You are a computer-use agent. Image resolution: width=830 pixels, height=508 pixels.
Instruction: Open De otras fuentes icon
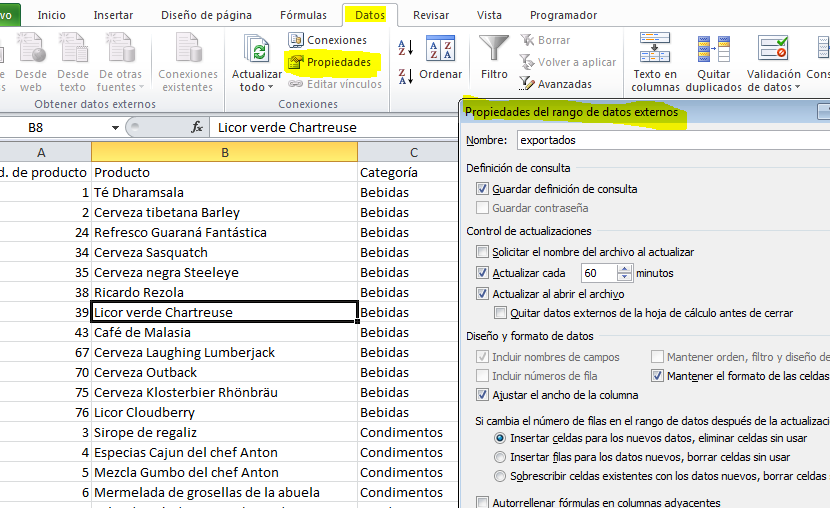click(x=121, y=49)
